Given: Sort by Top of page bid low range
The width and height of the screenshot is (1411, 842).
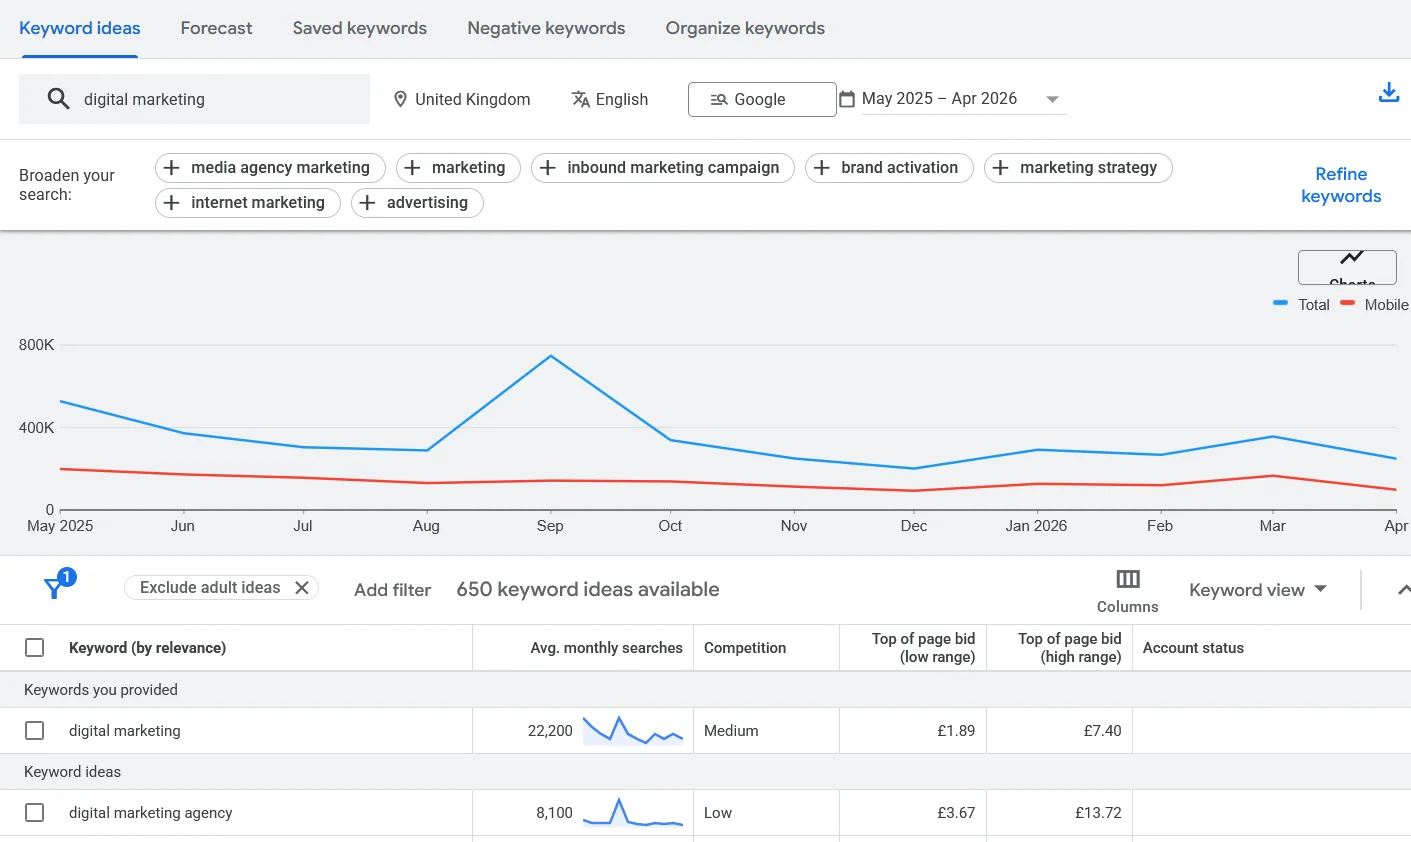Looking at the screenshot, I should point(923,648).
